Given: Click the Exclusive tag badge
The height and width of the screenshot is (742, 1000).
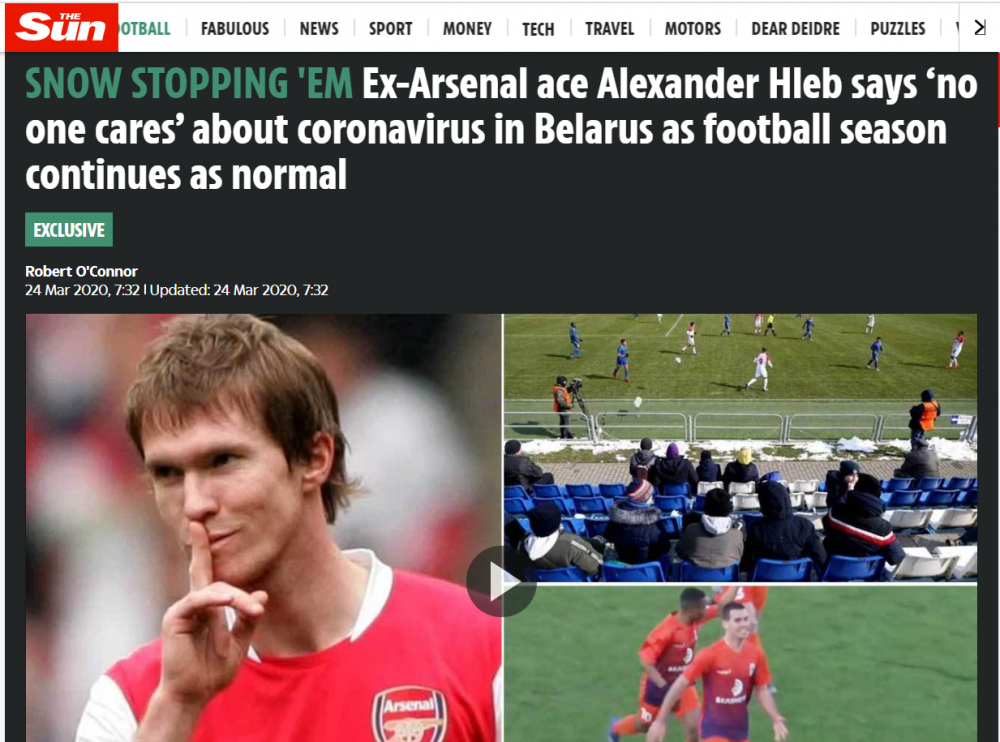Looking at the screenshot, I should click(69, 230).
